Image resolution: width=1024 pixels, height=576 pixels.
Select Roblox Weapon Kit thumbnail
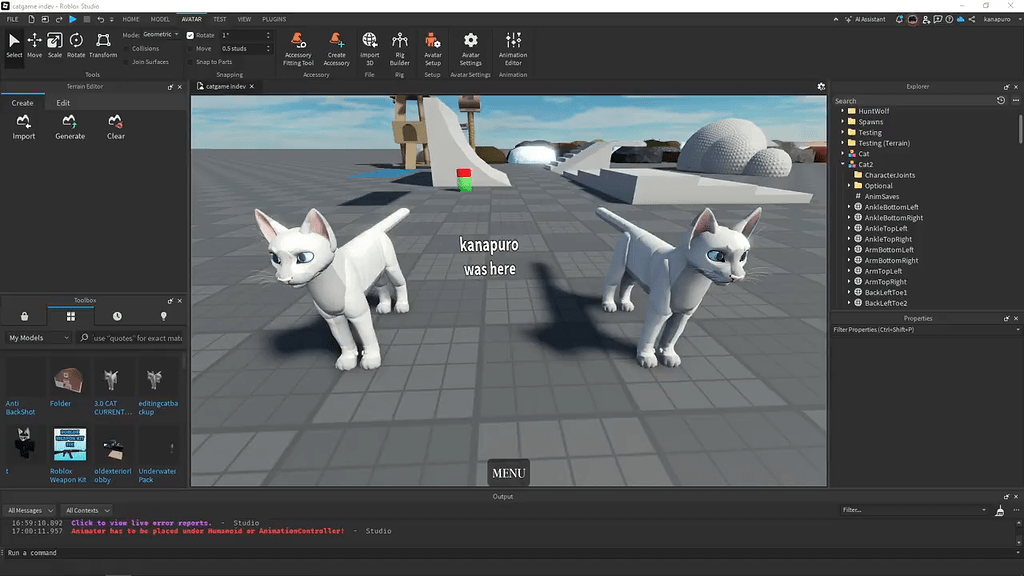(x=70, y=444)
